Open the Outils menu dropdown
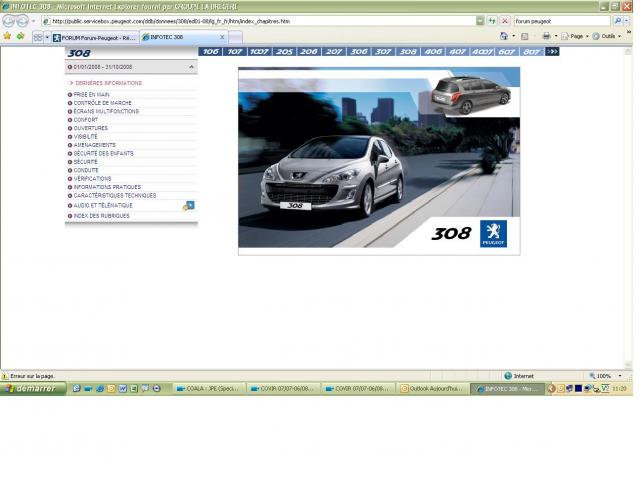The width and height of the screenshot is (640, 480). tap(607, 36)
